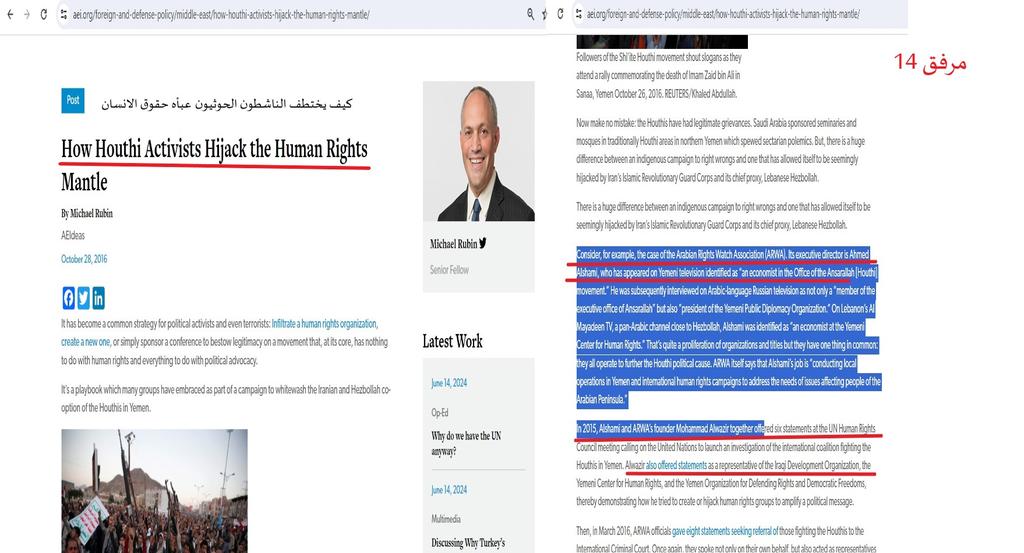Open site information icon in left address bar
The width and height of the screenshot is (1024, 553).
tap(63, 14)
